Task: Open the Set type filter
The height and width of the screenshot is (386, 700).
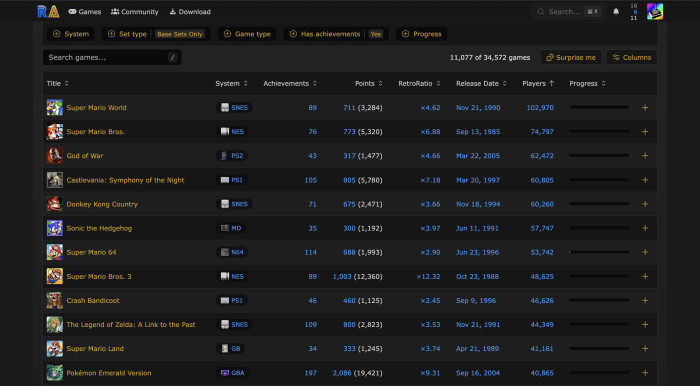Action: coord(156,34)
